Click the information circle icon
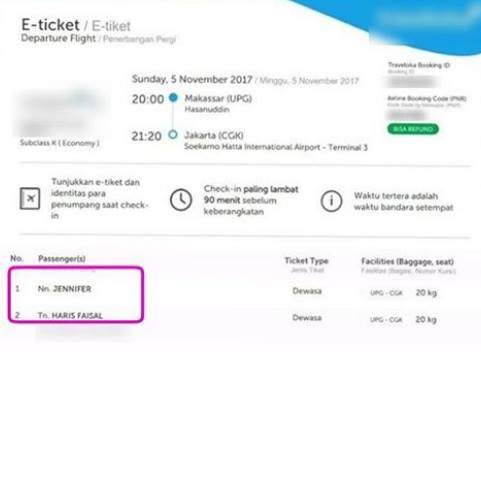 331,201
